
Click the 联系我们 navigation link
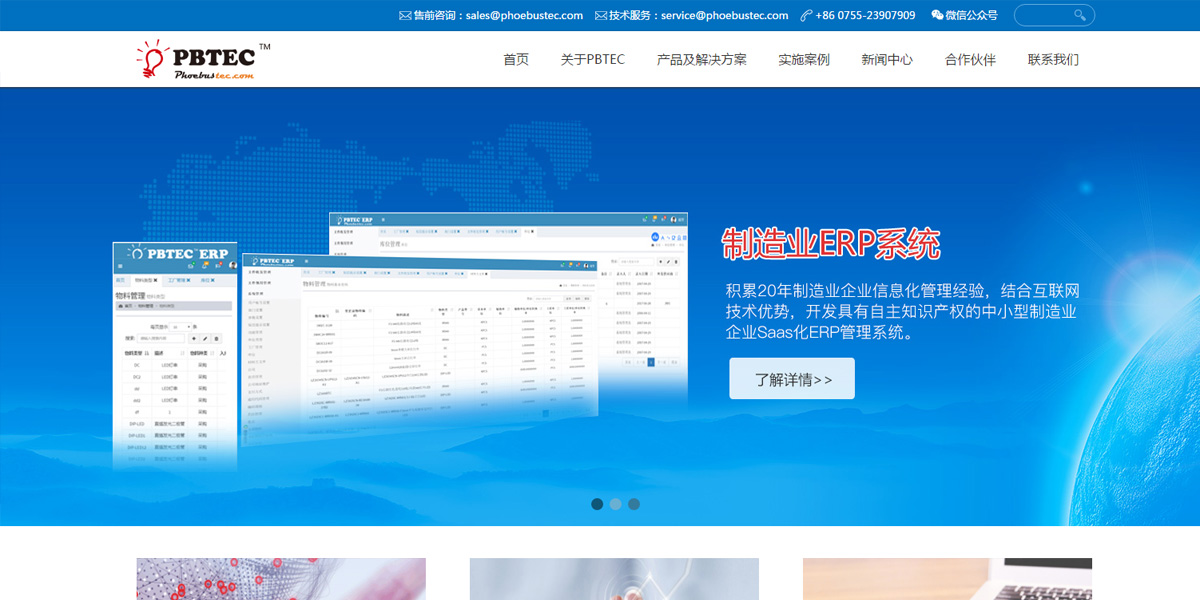click(1053, 60)
